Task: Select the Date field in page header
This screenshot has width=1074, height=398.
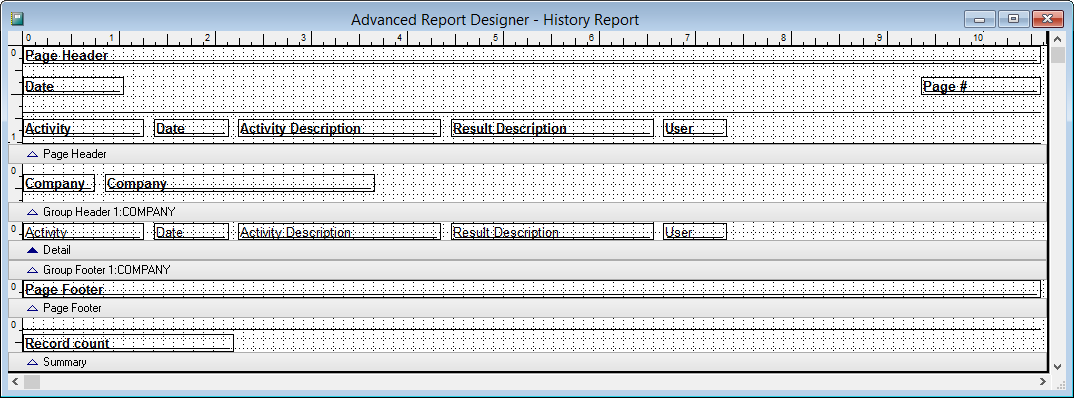Action: (73, 86)
